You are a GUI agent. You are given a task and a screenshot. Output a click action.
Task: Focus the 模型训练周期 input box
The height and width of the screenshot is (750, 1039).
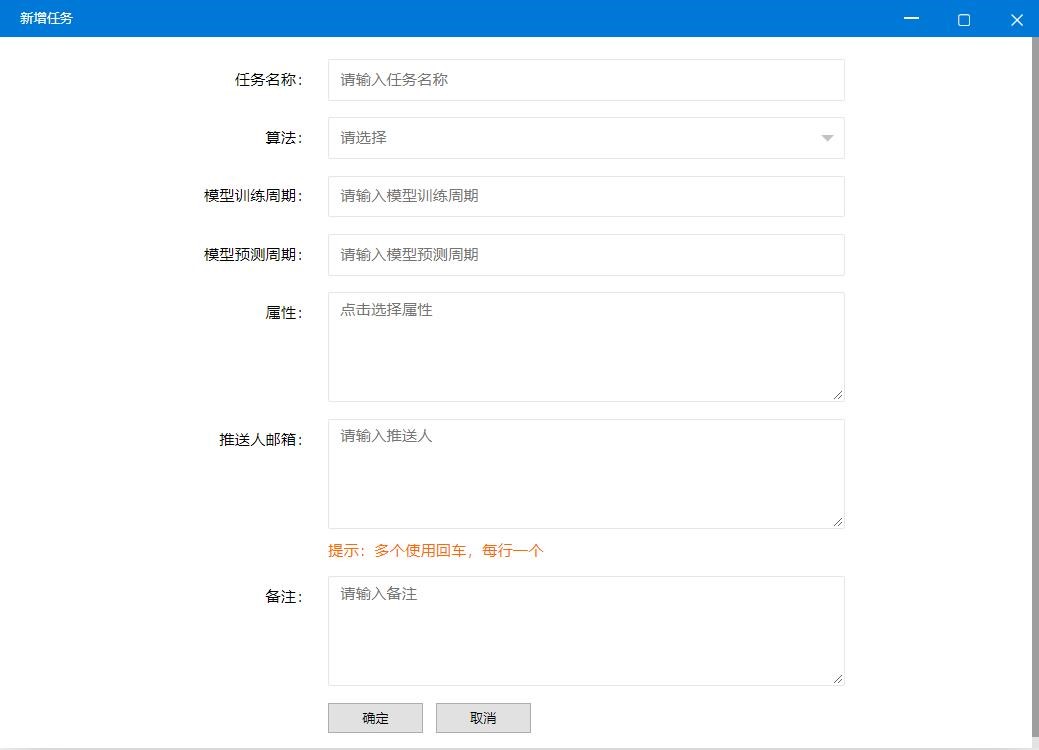585,196
